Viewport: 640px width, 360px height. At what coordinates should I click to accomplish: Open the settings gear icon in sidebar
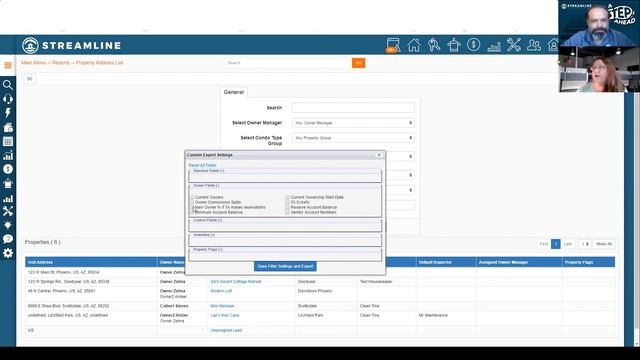click(x=8, y=253)
